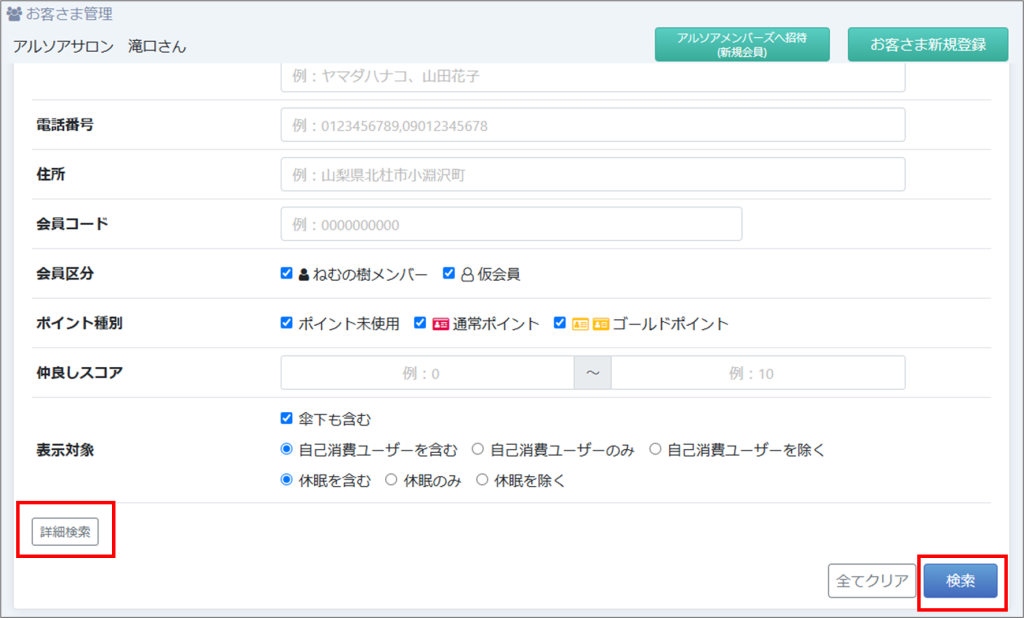Choose the 休眠のみ radio button
Viewport: 1024px width, 618px height.
pos(391,480)
